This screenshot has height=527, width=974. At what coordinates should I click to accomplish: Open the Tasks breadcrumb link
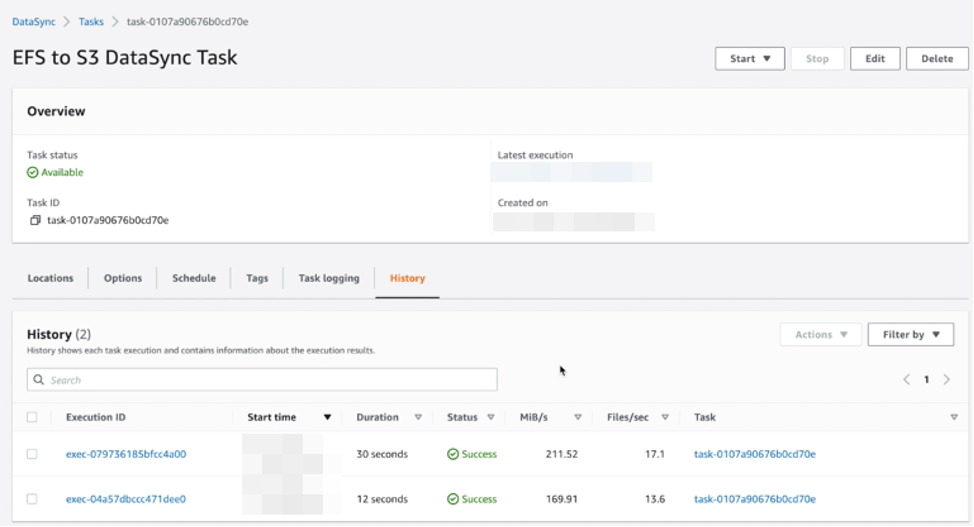(91, 22)
